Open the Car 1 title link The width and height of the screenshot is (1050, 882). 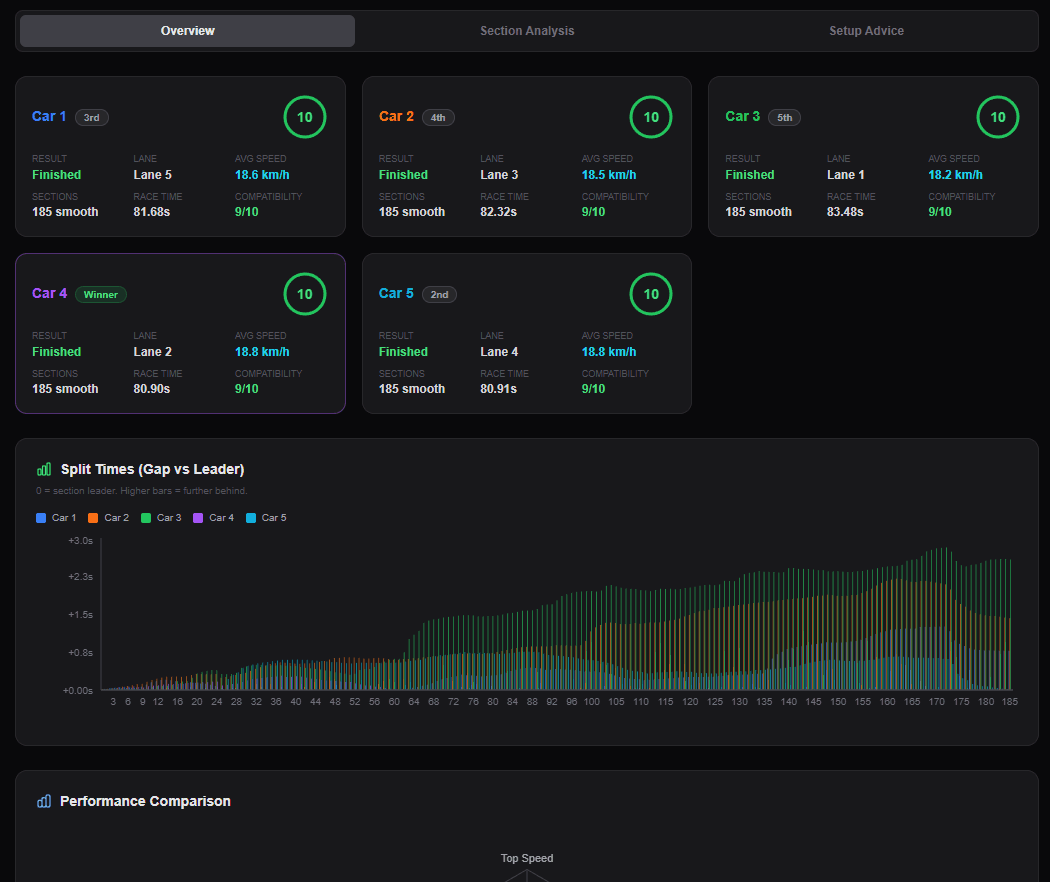coord(49,117)
